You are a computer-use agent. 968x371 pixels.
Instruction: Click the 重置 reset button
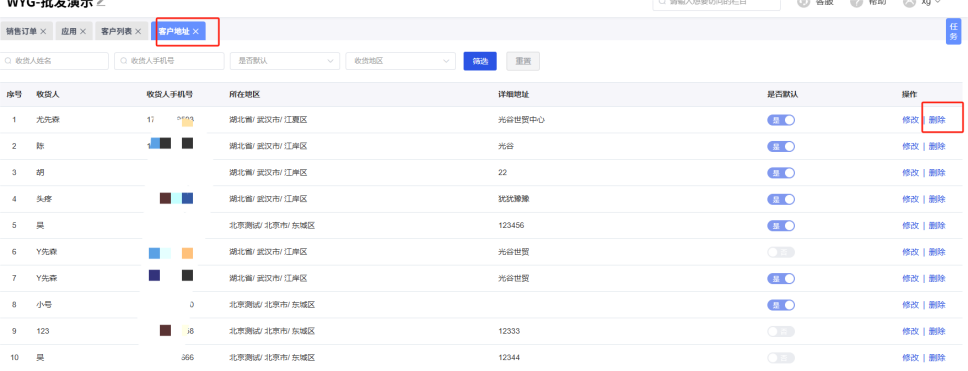click(523, 61)
